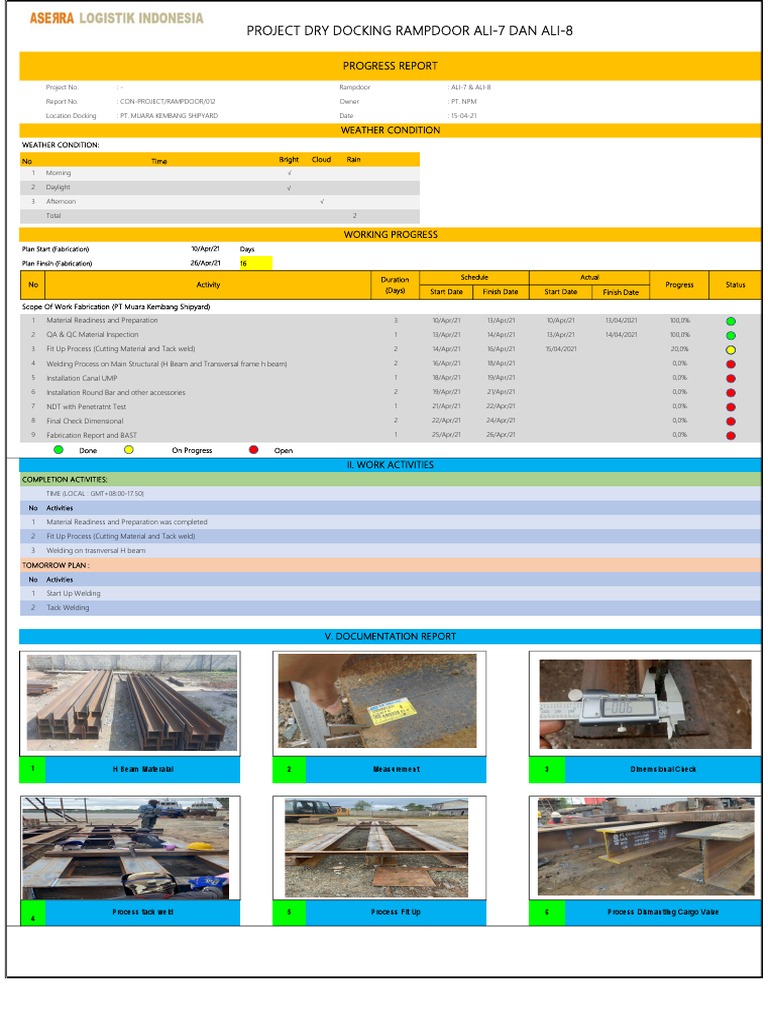768x1024 pixels.
Task: Click the actual finish date 13/04/2021
Action: click(x=621, y=321)
